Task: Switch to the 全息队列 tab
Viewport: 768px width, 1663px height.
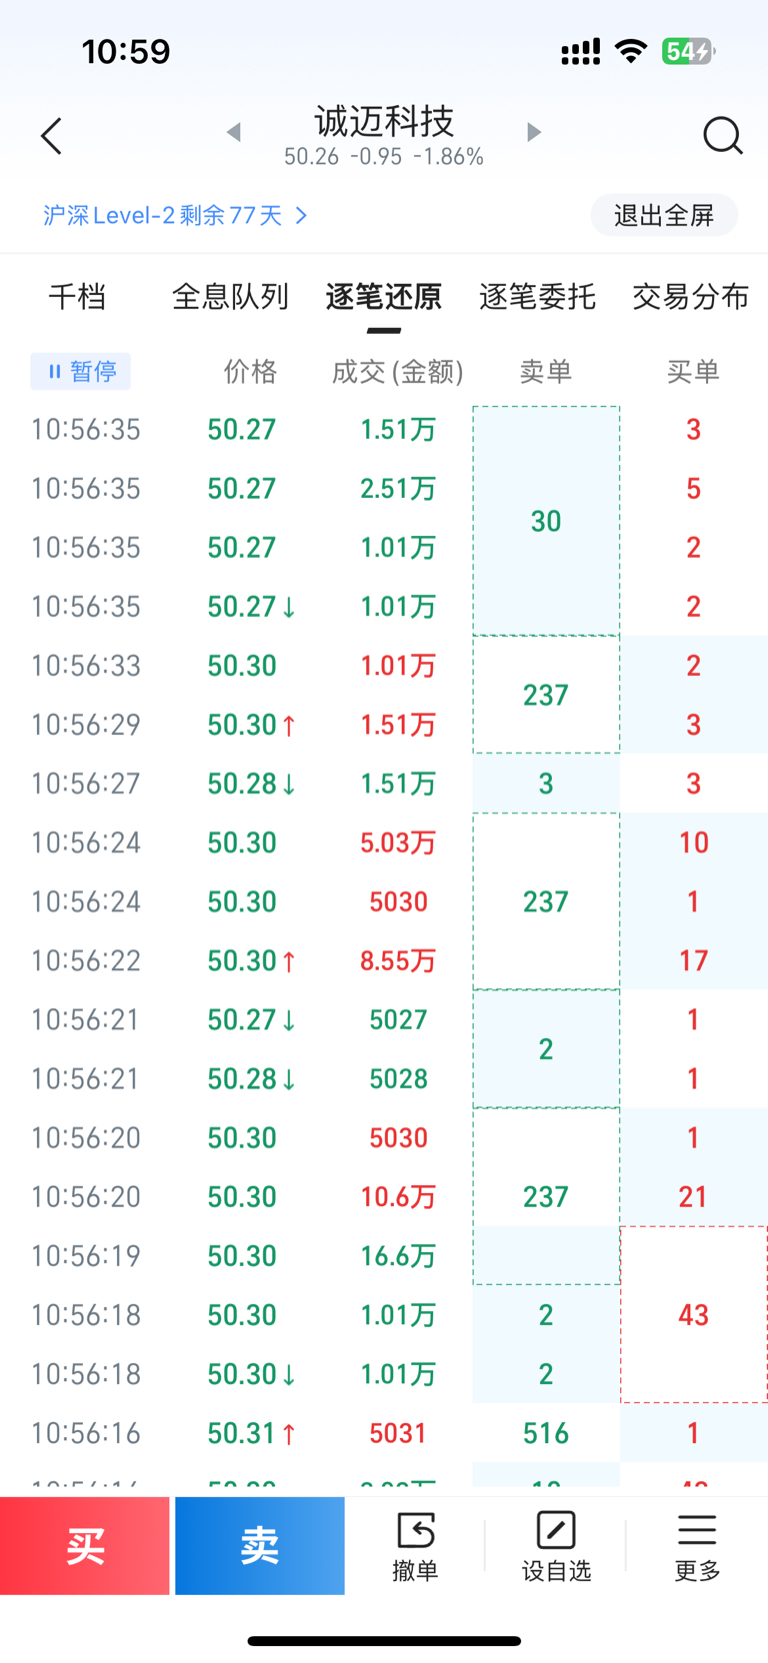Action: [230, 297]
